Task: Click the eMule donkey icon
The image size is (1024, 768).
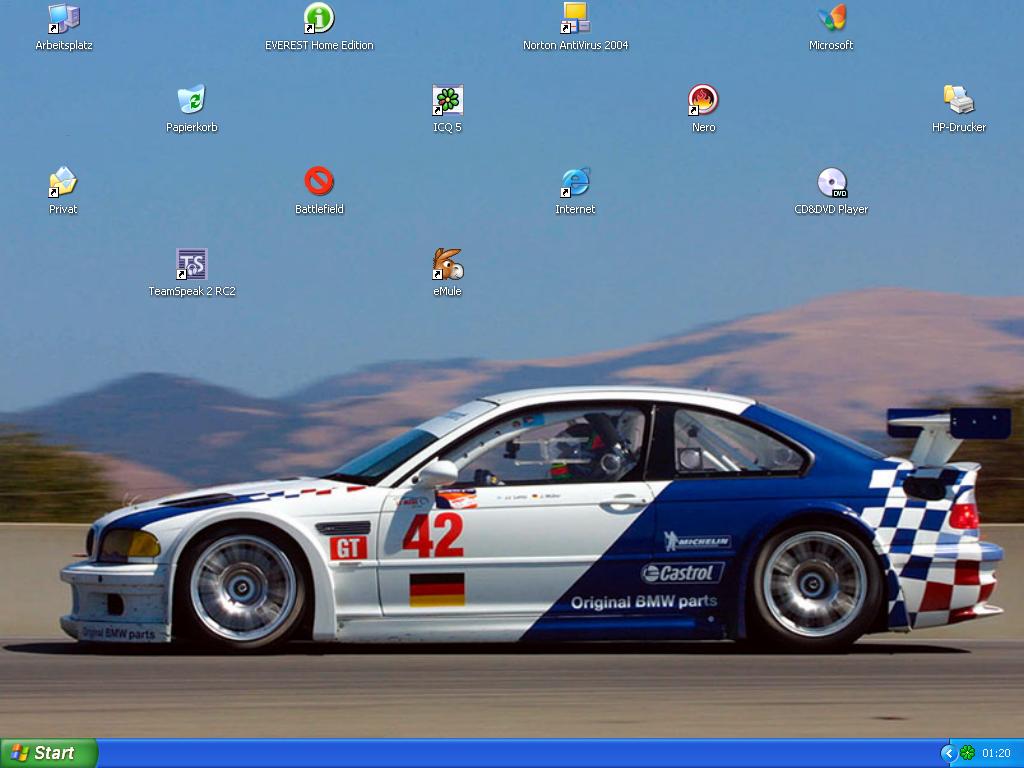Action: click(x=447, y=264)
